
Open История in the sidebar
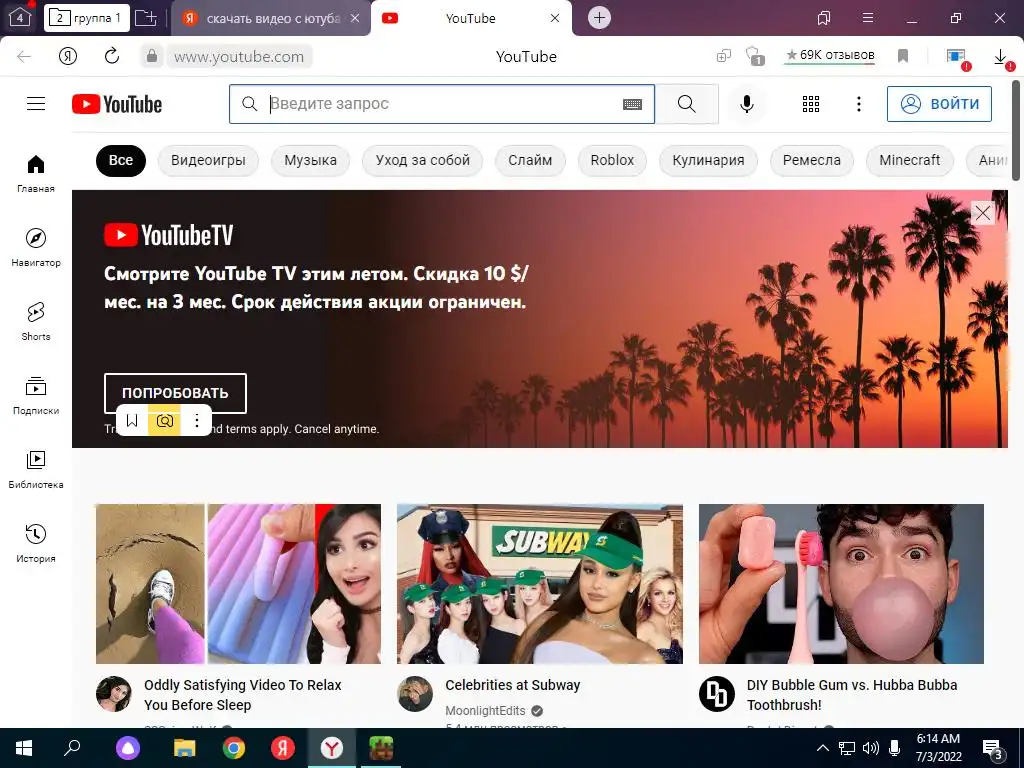pyautogui.click(x=36, y=543)
